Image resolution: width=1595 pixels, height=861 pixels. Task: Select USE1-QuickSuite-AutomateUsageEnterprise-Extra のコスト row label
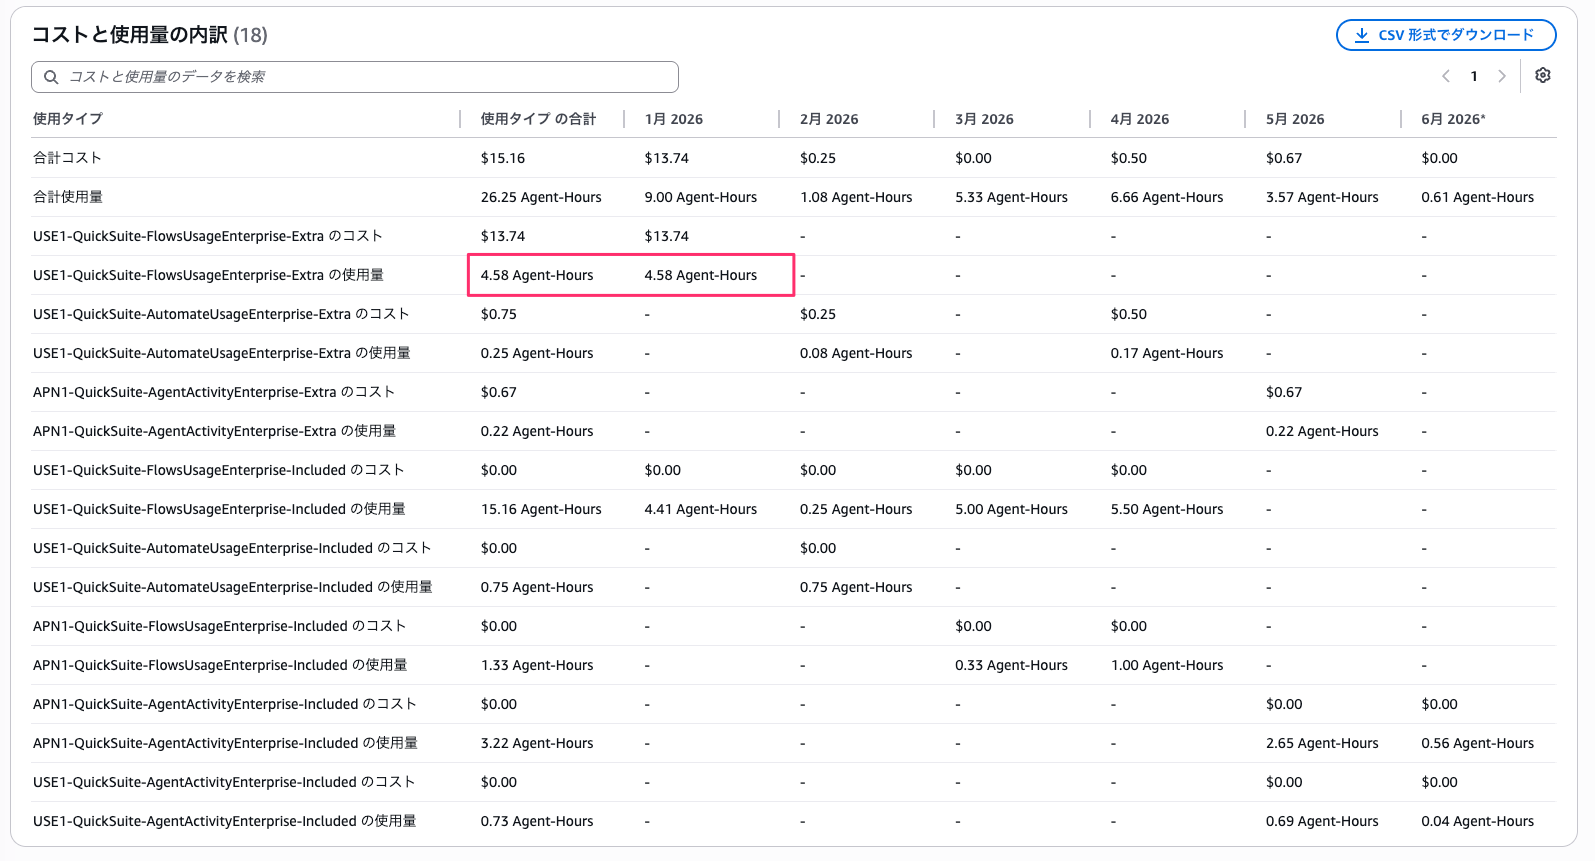click(221, 314)
